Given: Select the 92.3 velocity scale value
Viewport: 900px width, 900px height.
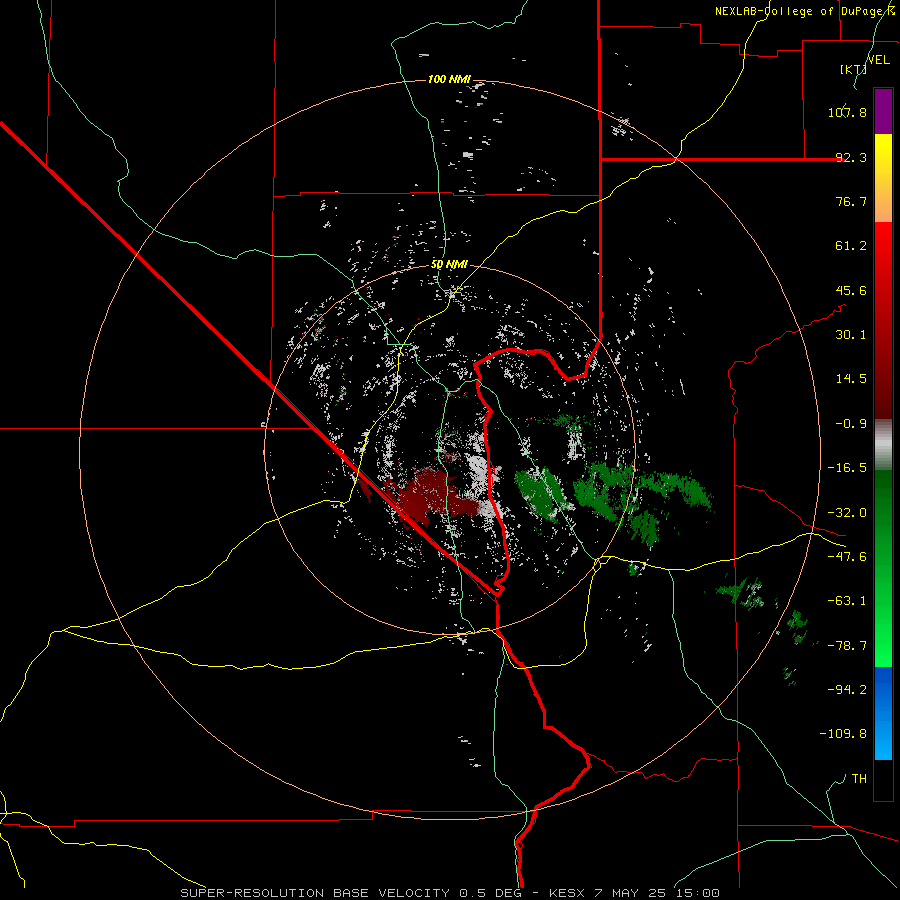Looking at the screenshot, I should [851, 157].
